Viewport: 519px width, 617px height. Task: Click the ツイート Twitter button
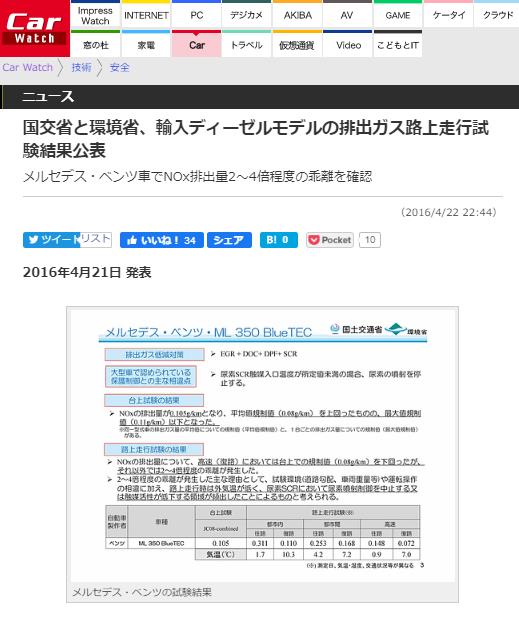pos(52,240)
